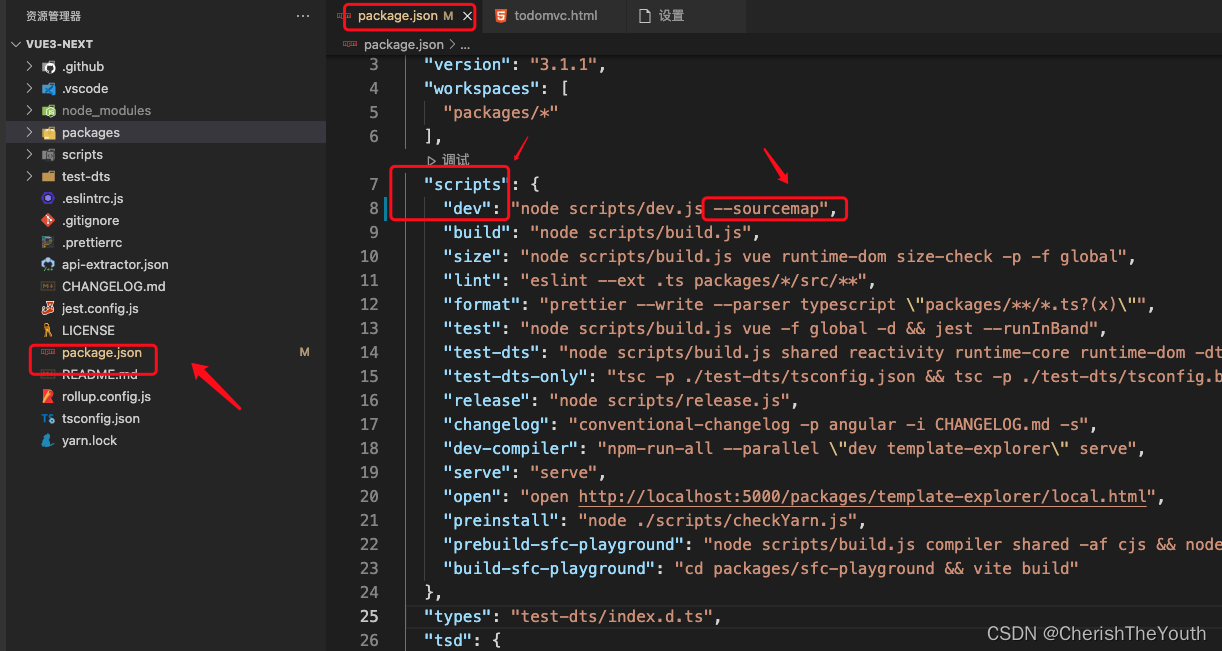Expand the scripts folder chevron
The height and width of the screenshot is (651, 1222).
[x=30, y=154]
